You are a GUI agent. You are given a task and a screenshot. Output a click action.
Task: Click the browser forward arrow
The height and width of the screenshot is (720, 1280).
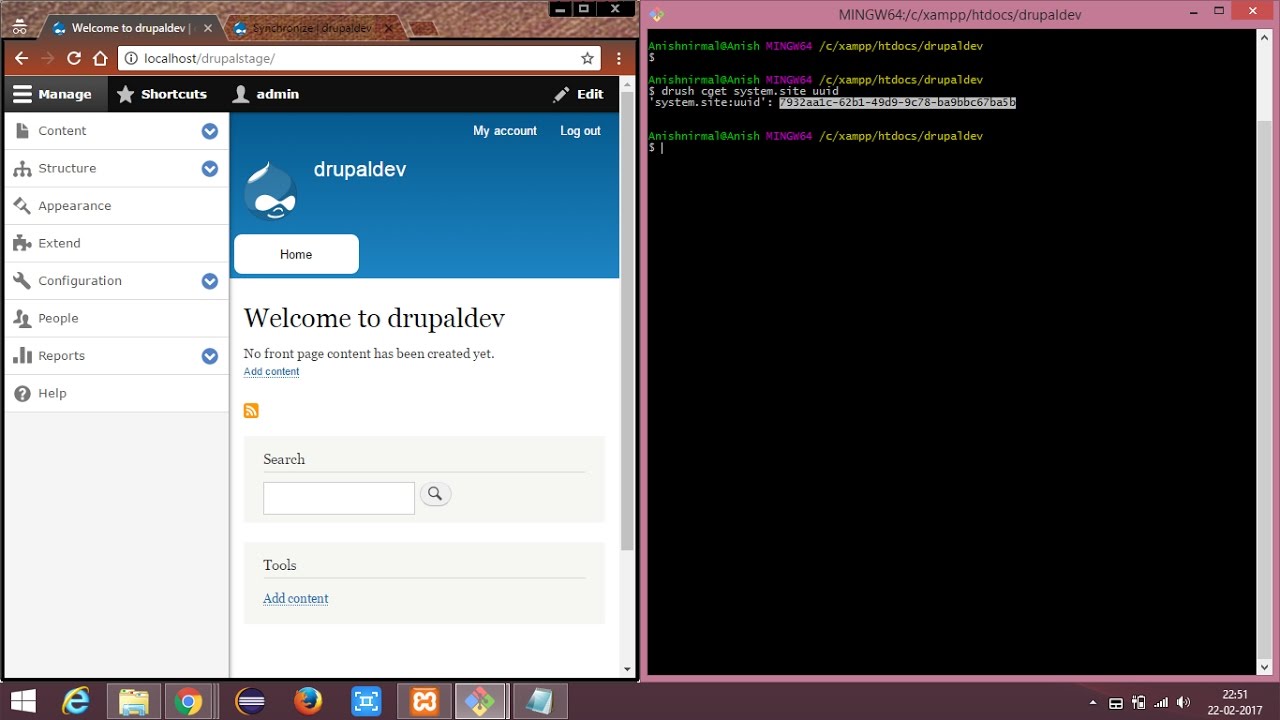(x=47, y=58)
